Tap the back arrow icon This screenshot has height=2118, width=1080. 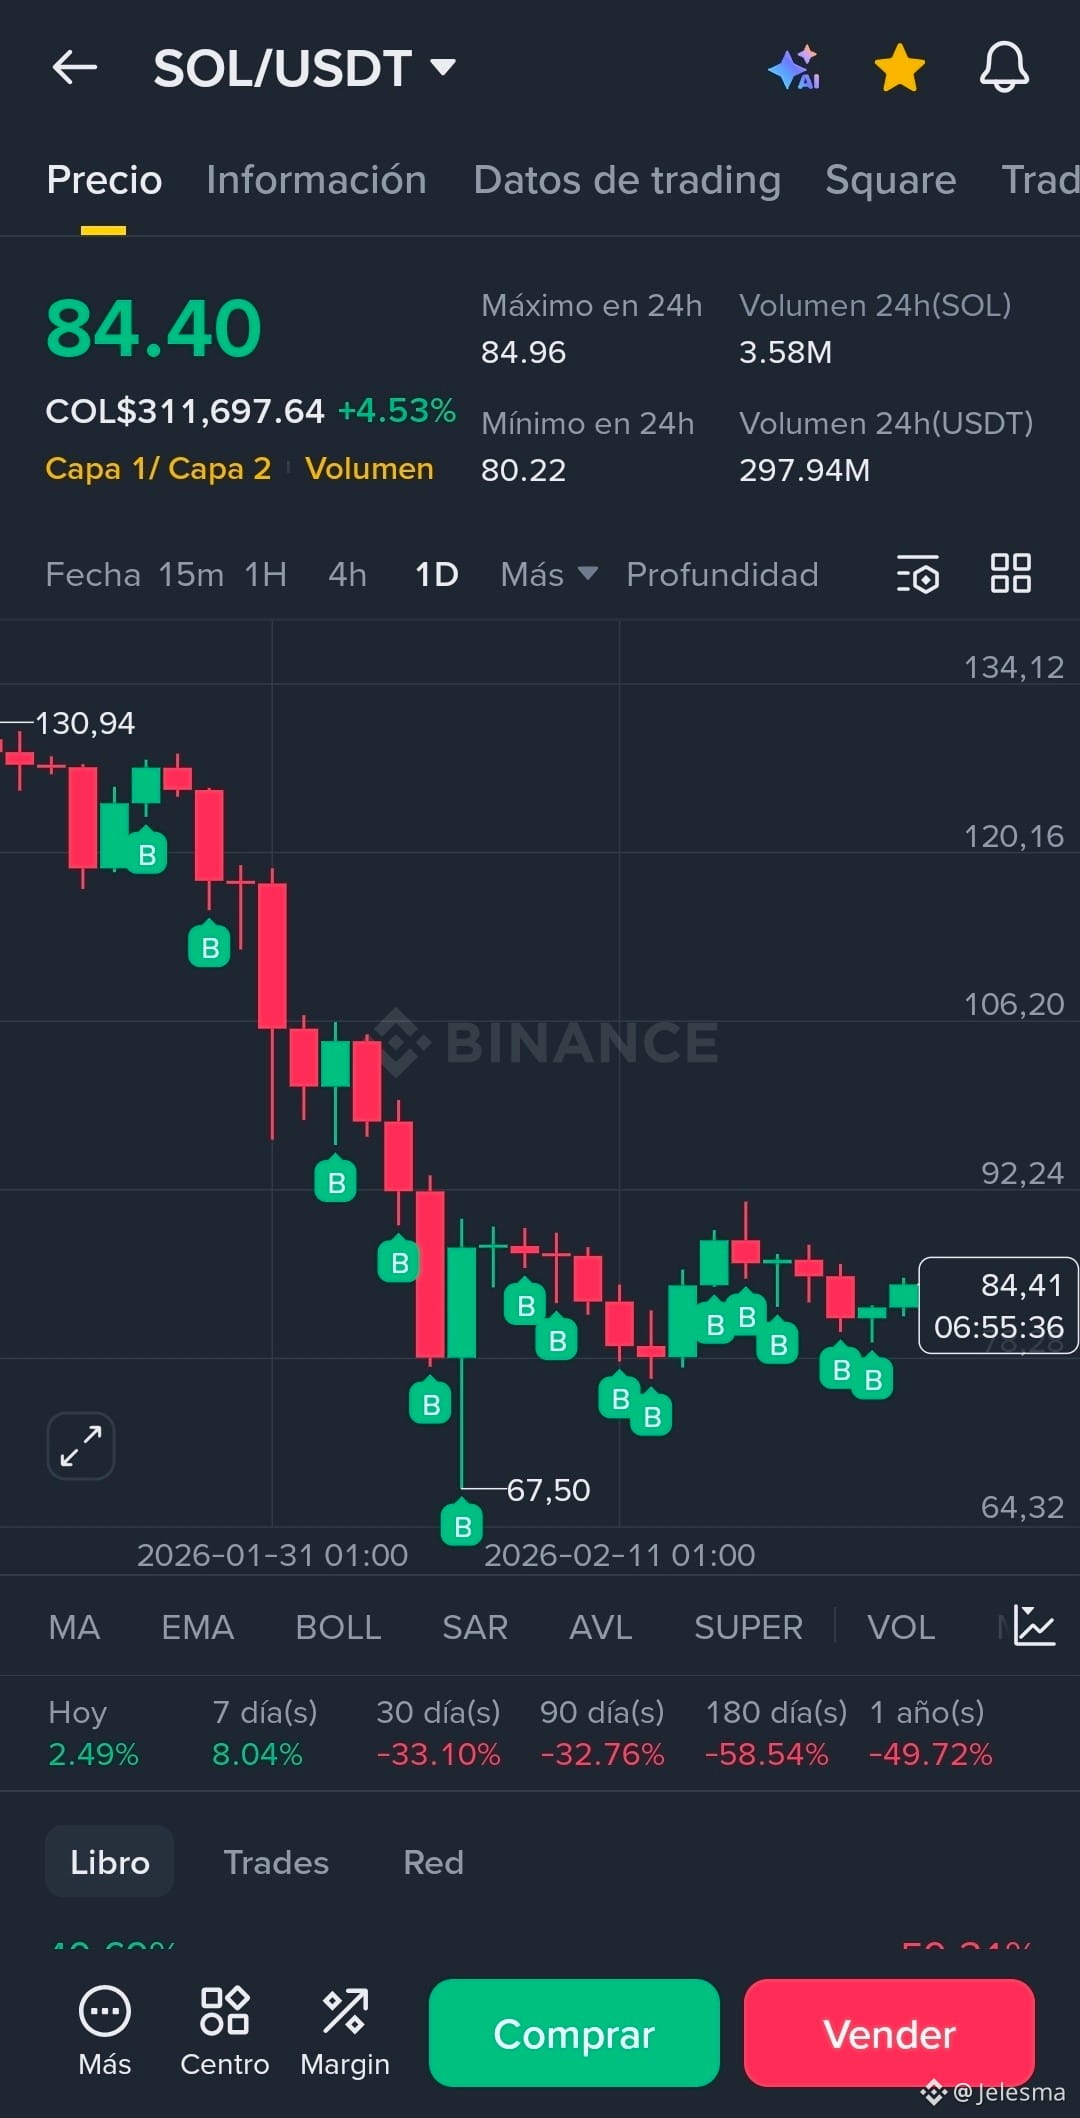(75, 68)
